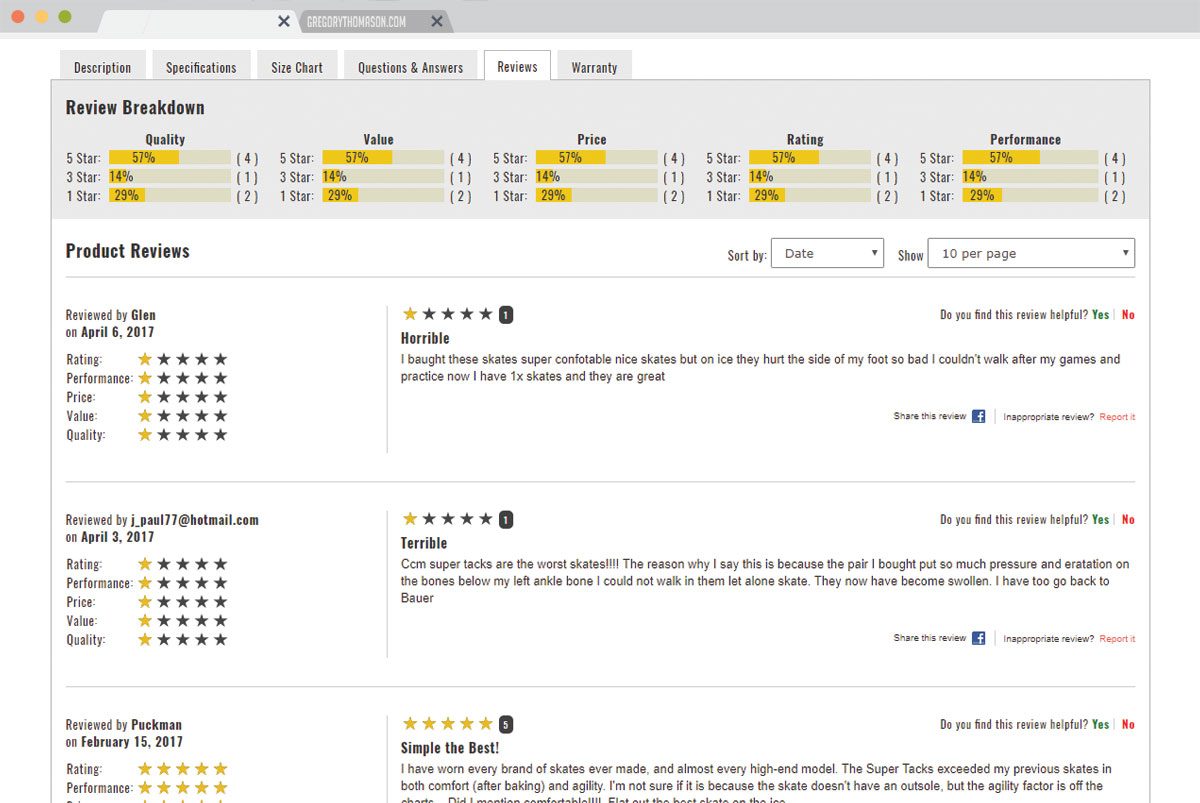Share Glen's review via Facebook icon

pyautogui.click(x=979, y=416)
